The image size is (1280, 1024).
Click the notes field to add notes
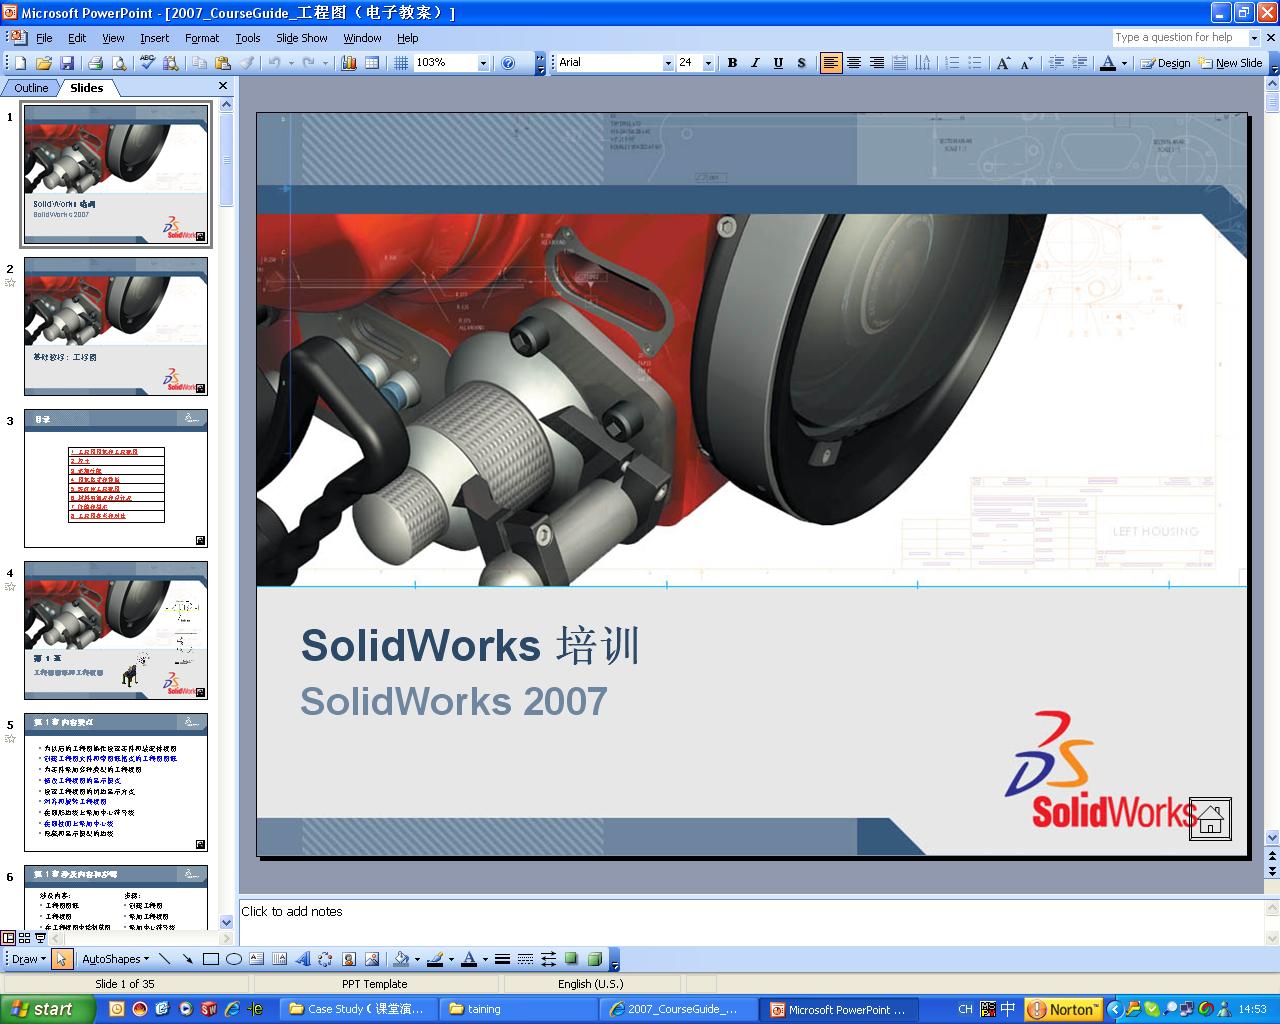point(750,922)
